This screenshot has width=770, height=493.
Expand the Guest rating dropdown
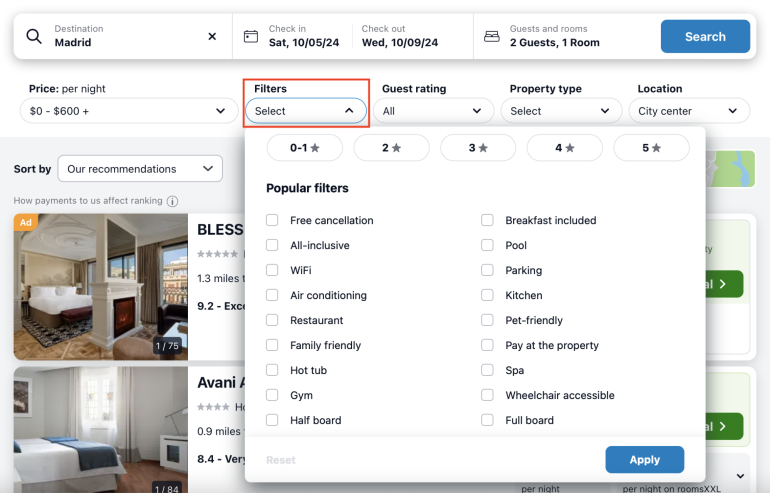(x=437, y=111)
